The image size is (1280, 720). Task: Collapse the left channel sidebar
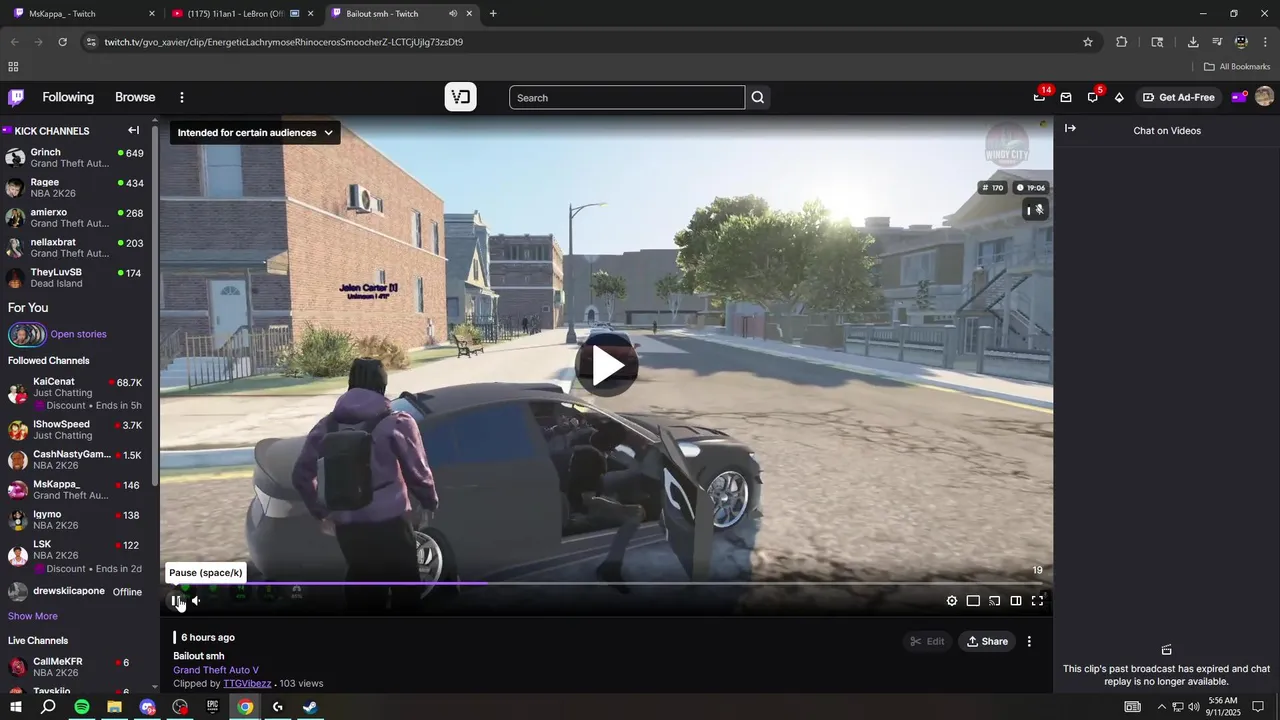pyautogui.click(x=134, y=130)
